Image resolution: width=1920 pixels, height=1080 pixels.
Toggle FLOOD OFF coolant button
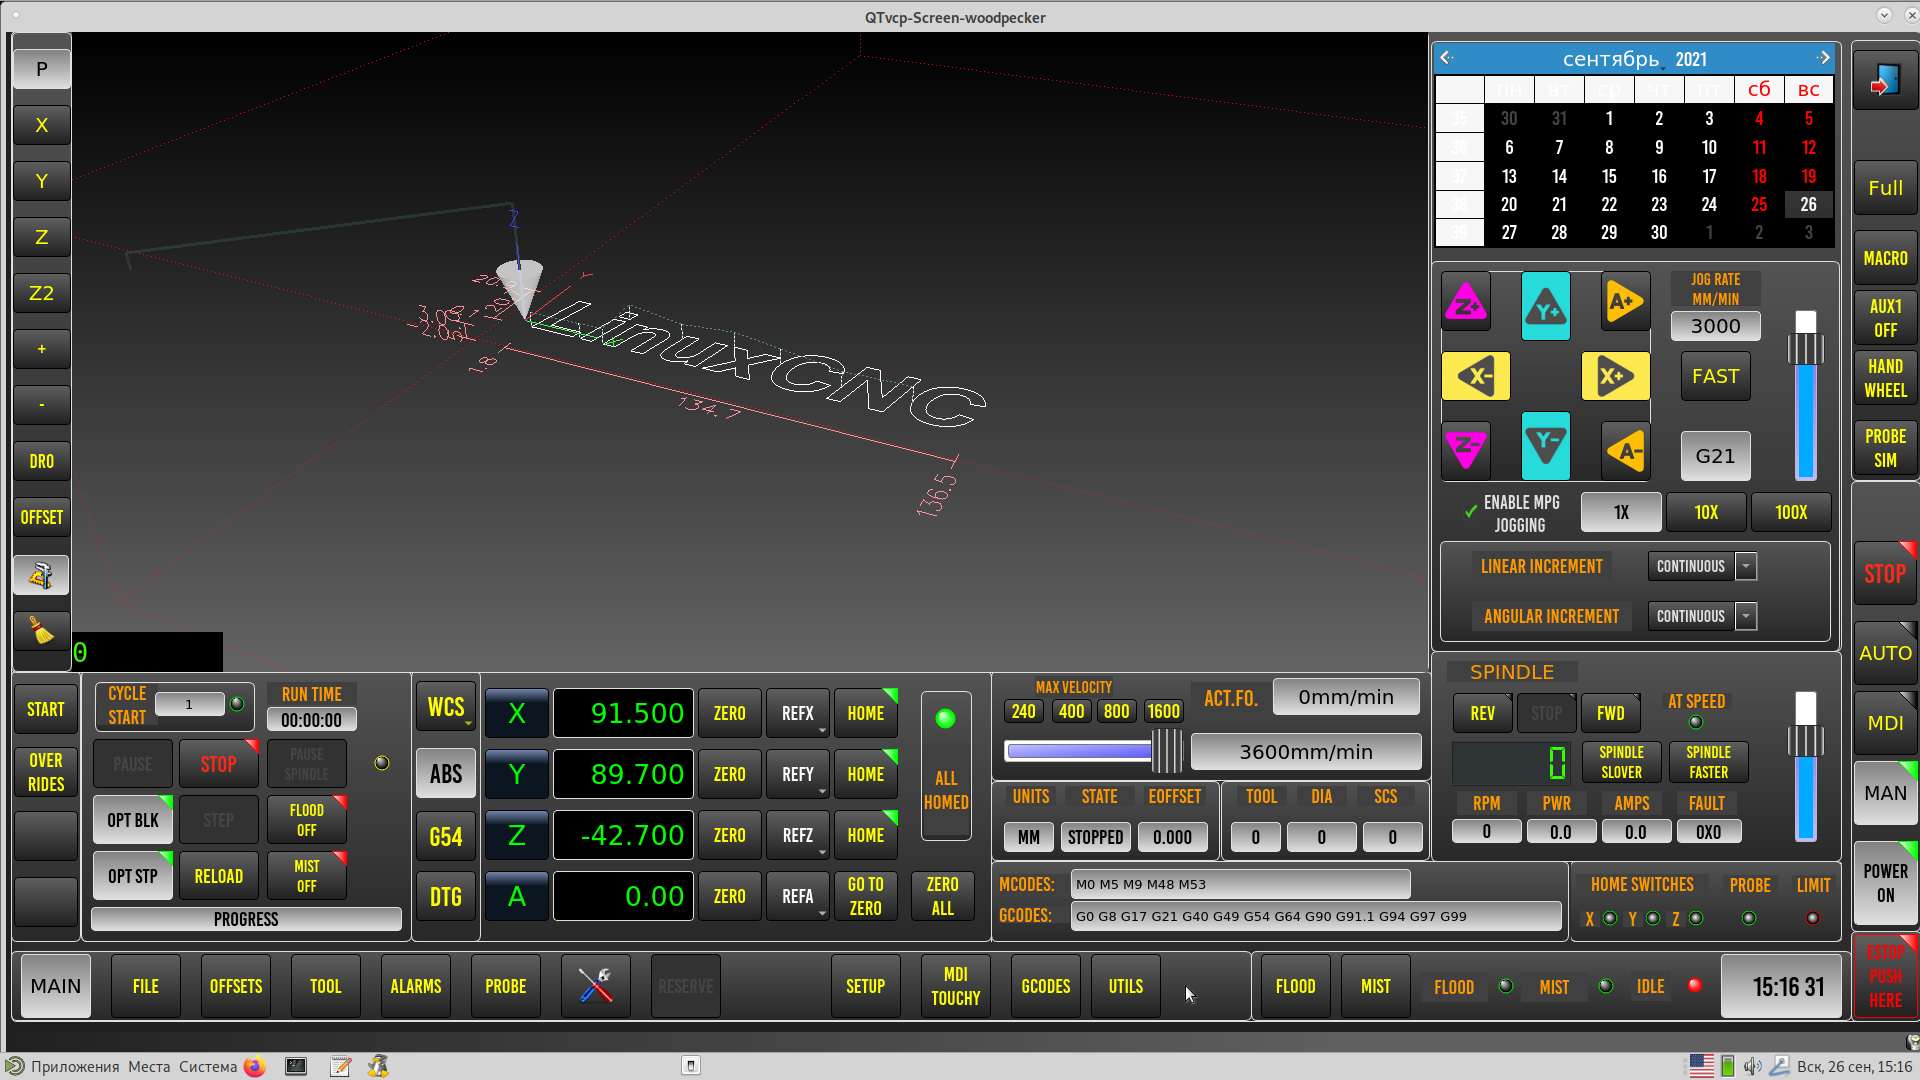(x=307, y=820)
